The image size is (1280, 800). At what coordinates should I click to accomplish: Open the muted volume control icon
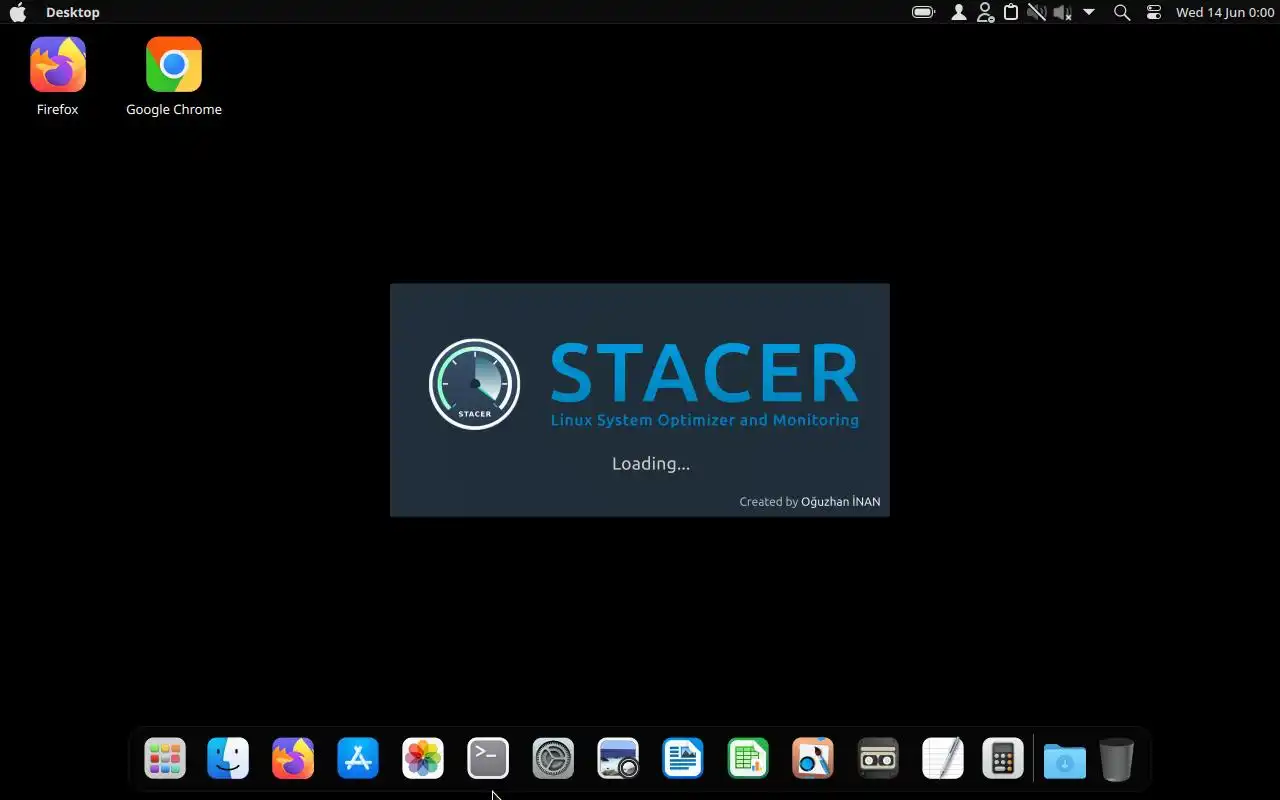[x=1062, y=12]
